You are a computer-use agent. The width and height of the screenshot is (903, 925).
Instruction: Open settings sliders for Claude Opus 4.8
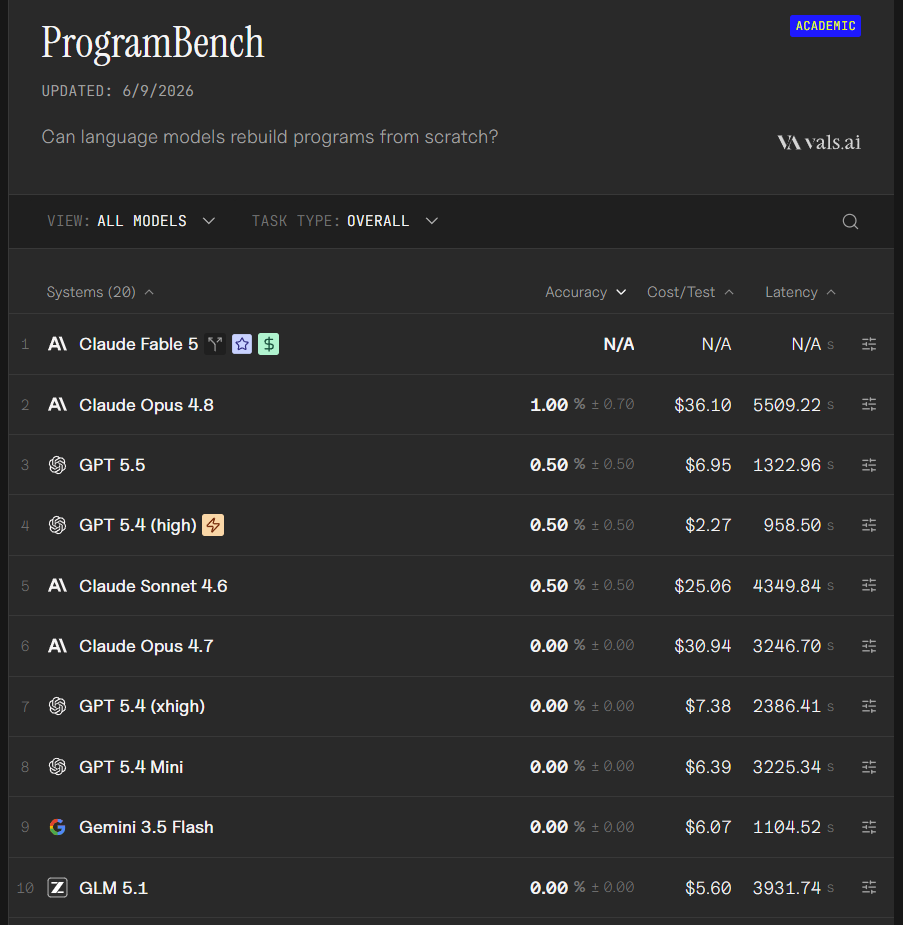tap(869, 404)
